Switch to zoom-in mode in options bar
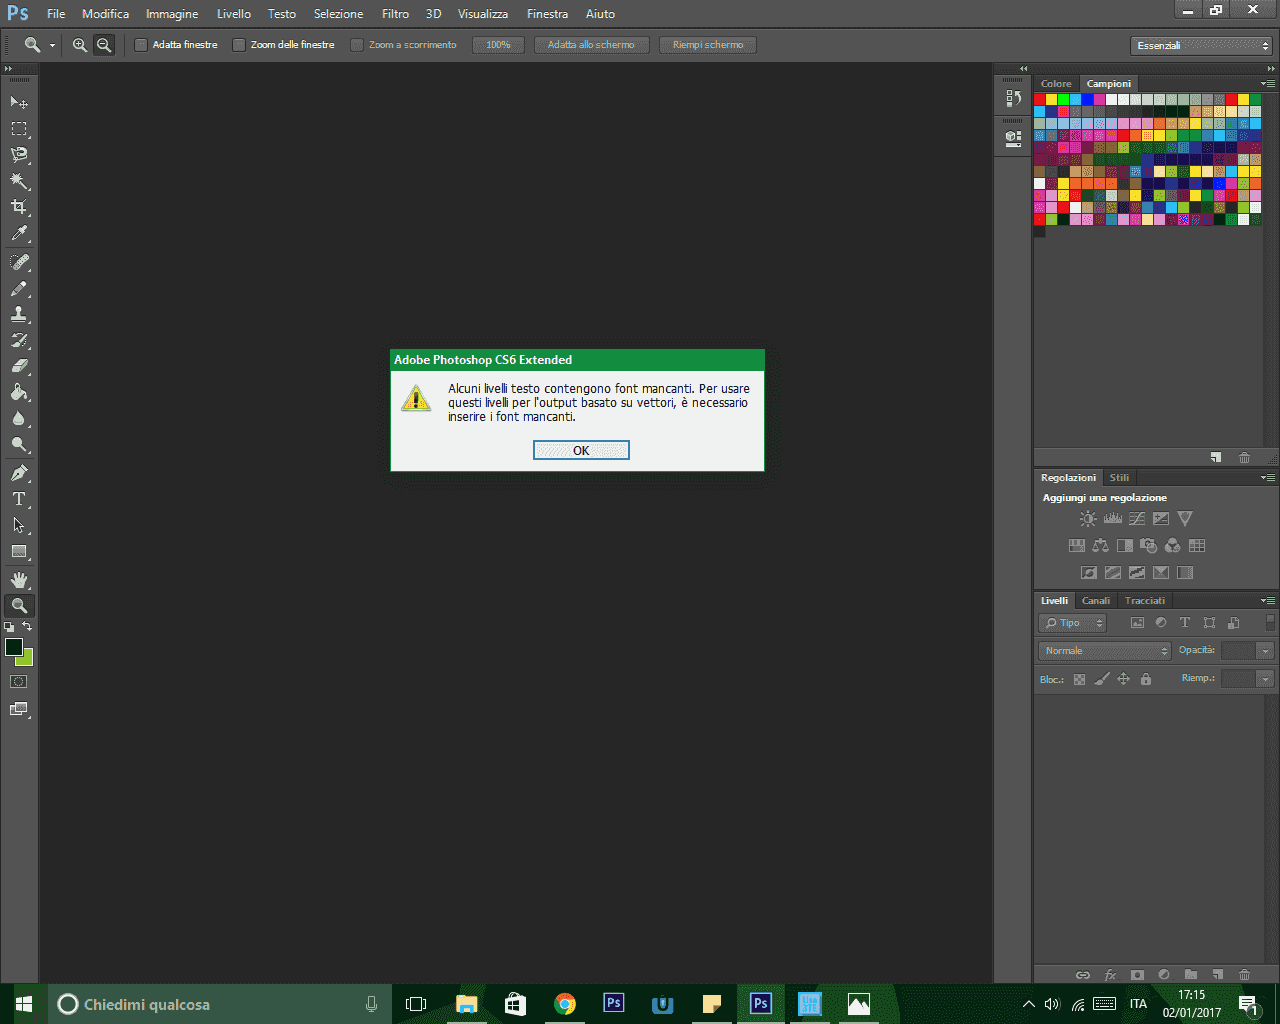Viewport: 1280px width, 1024px height. (x=80, y=45)
